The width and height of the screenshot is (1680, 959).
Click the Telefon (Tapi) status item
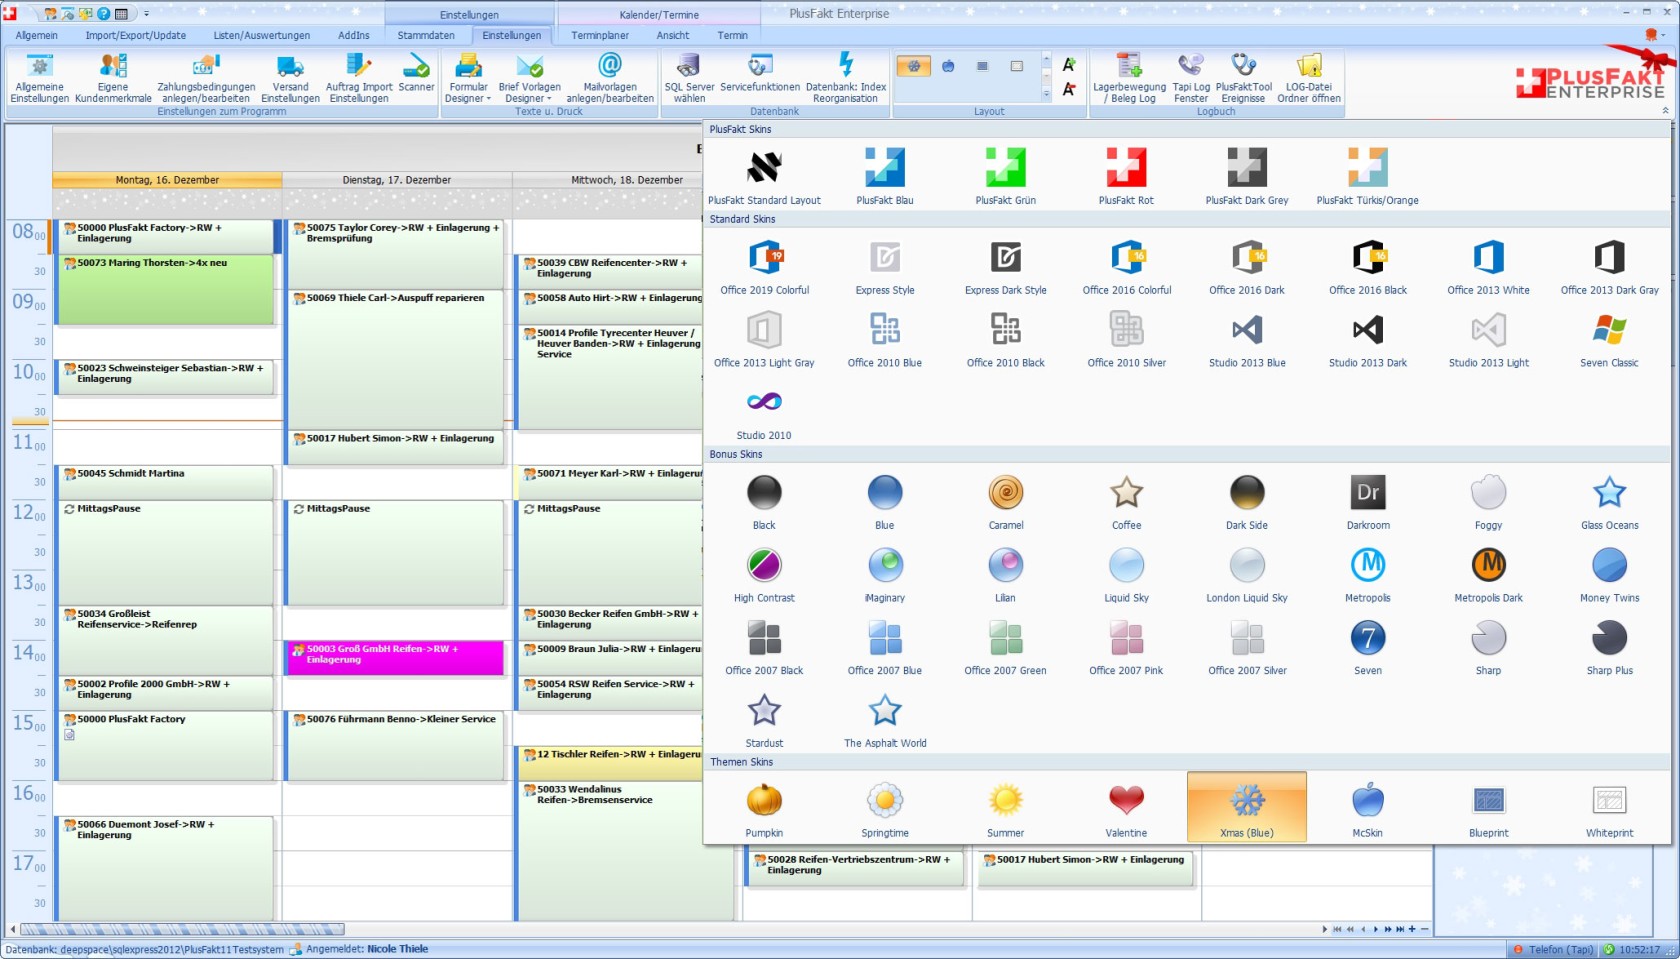click(x=1553, y=950)
